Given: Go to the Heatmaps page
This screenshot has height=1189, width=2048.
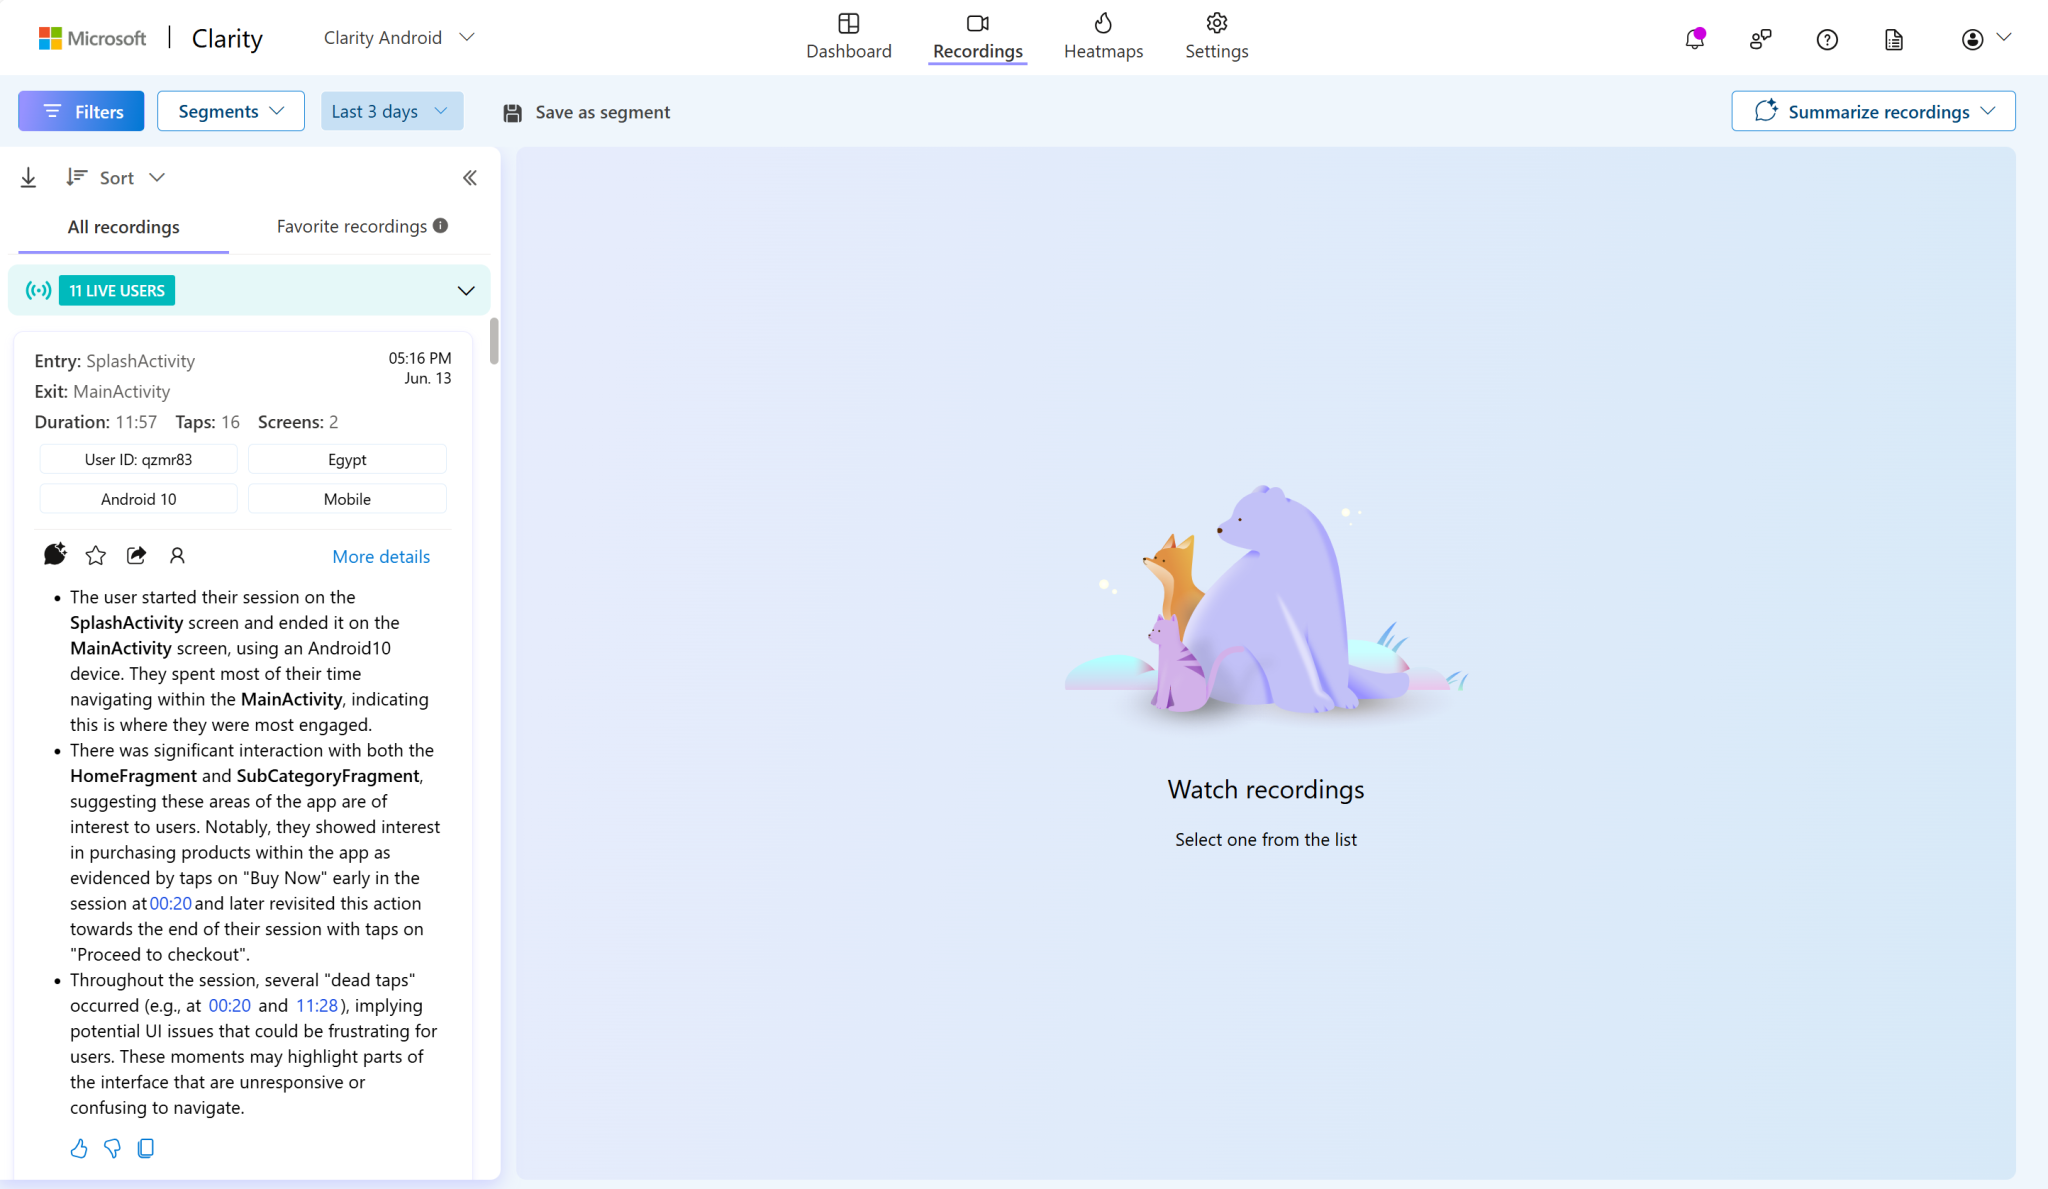Looking at the screenshot, I should point(1103,37).
